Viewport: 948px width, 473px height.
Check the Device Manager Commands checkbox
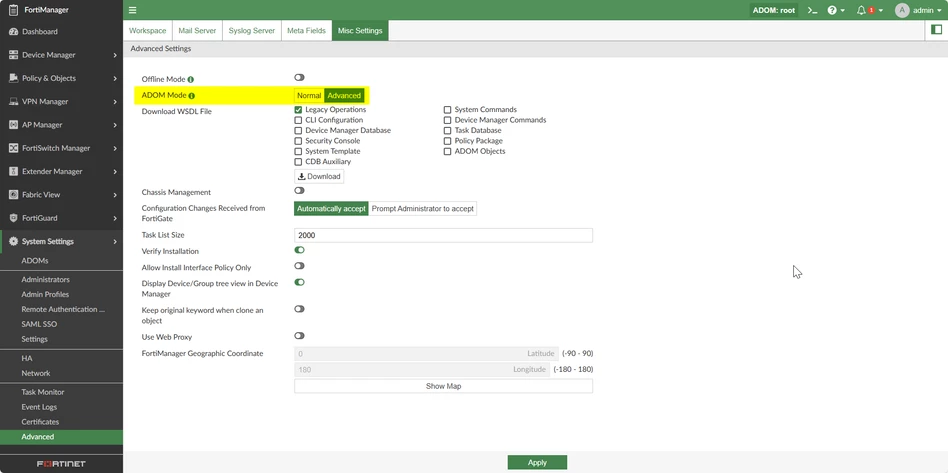[x=447, y=120]
